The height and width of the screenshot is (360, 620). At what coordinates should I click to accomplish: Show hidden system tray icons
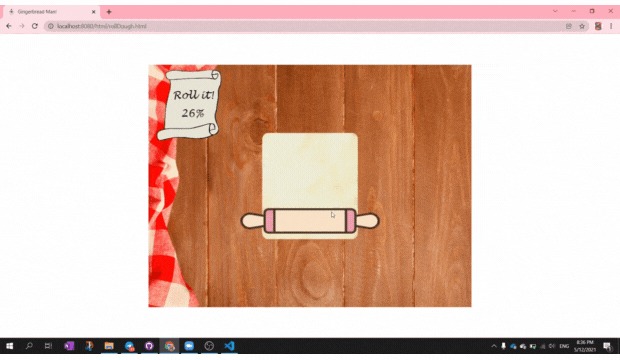(x=494, y=346)
